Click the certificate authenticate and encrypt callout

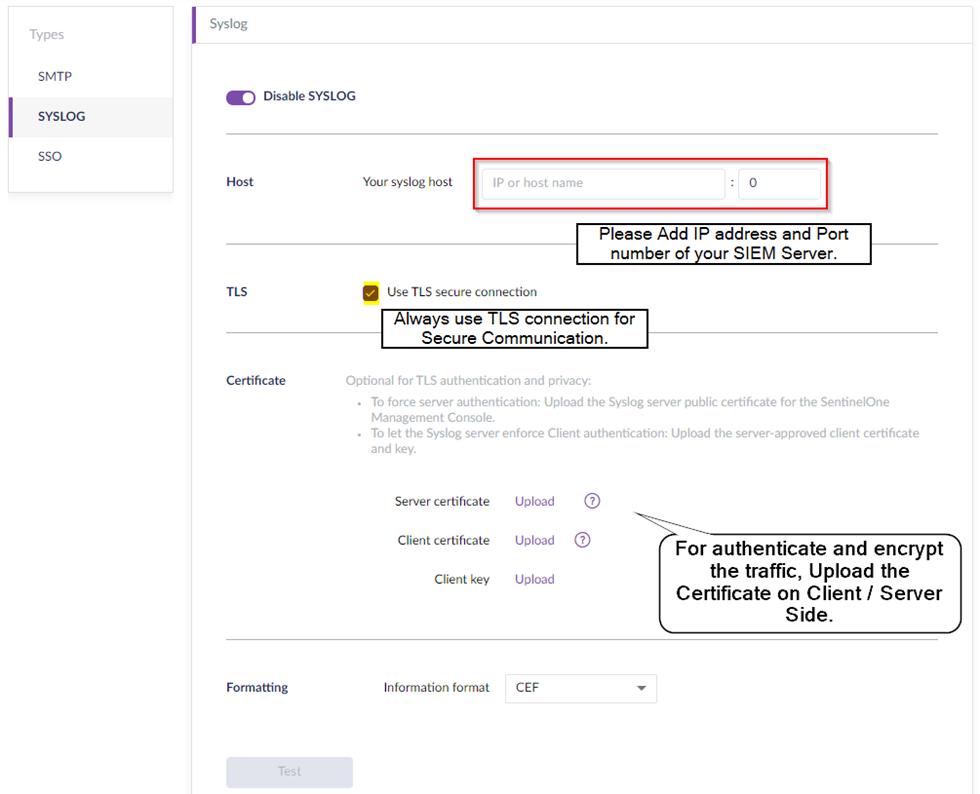[809, 583]
